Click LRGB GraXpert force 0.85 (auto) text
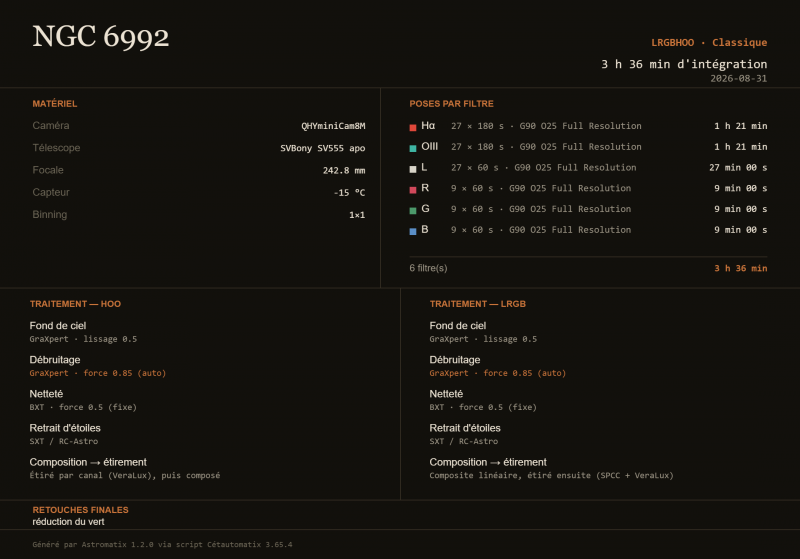Viewport: 800px width, 559px height. pos(497,373)
